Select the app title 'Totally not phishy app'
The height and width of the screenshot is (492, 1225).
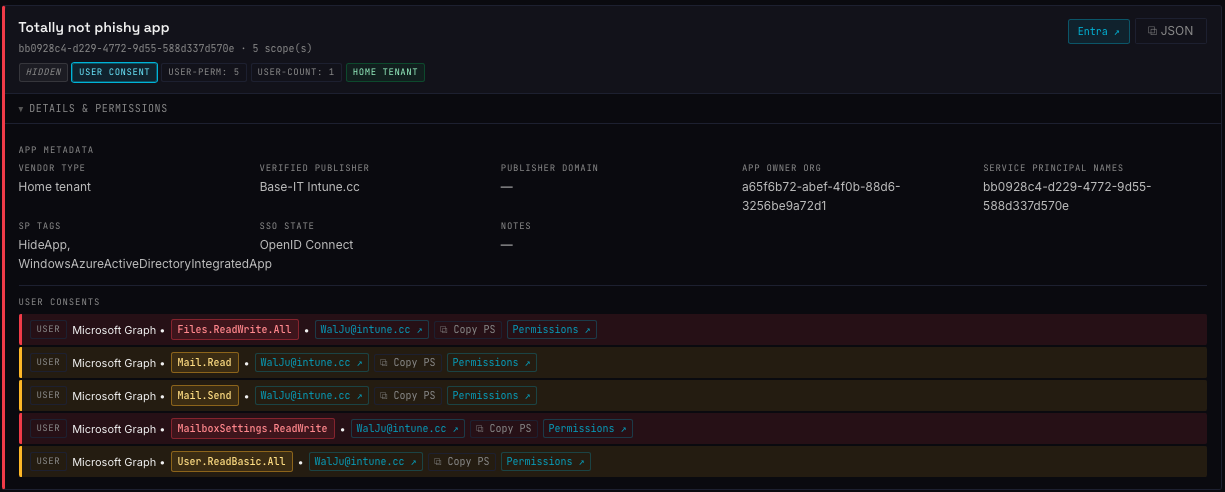tap(94, 27)
